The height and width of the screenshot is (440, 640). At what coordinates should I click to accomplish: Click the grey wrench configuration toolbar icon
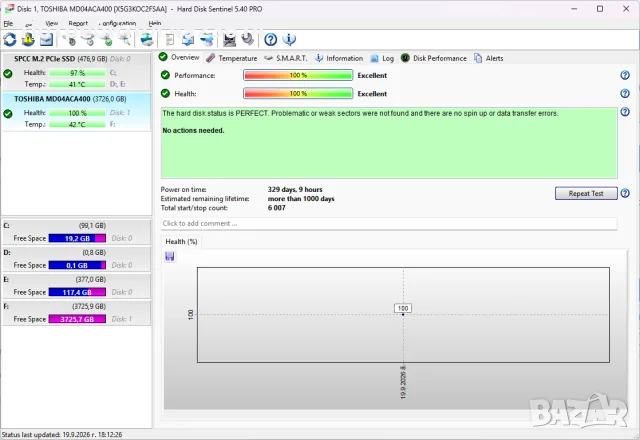tap(248, 40)
